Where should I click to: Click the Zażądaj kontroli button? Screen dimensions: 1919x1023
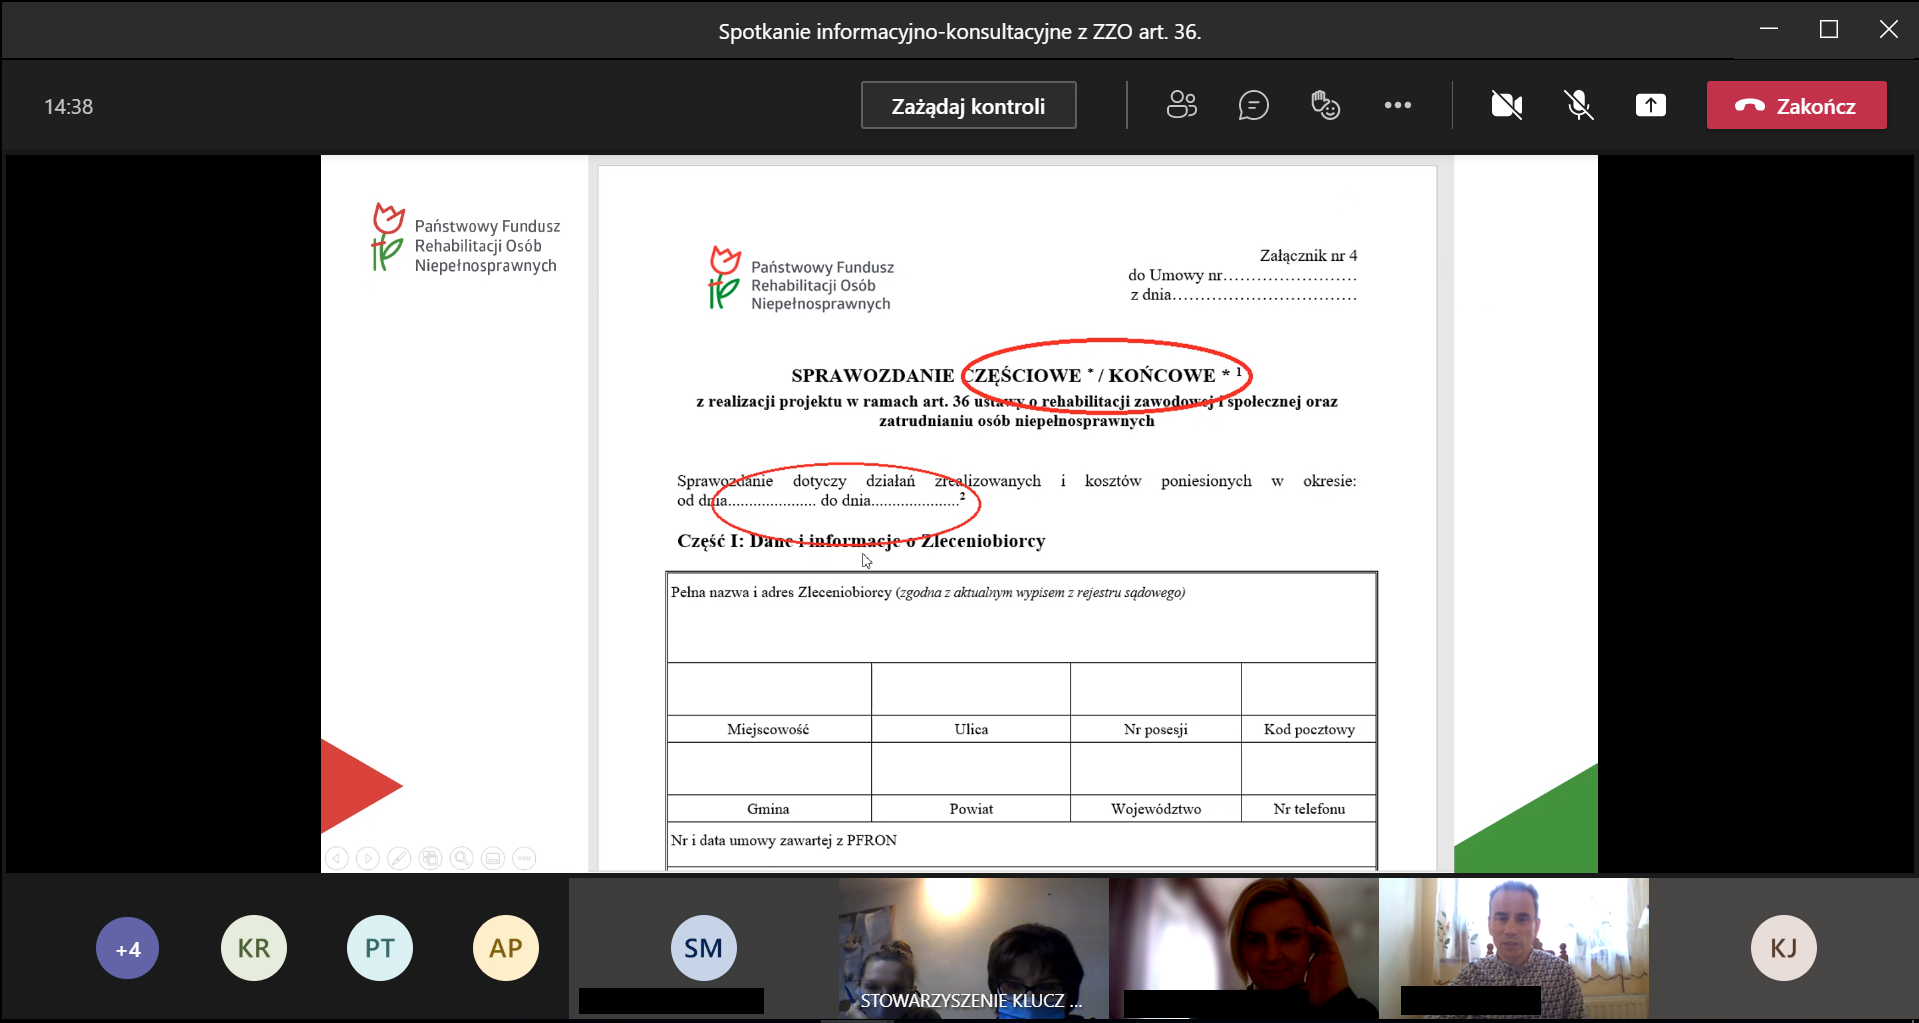click(x=968, y=106)
